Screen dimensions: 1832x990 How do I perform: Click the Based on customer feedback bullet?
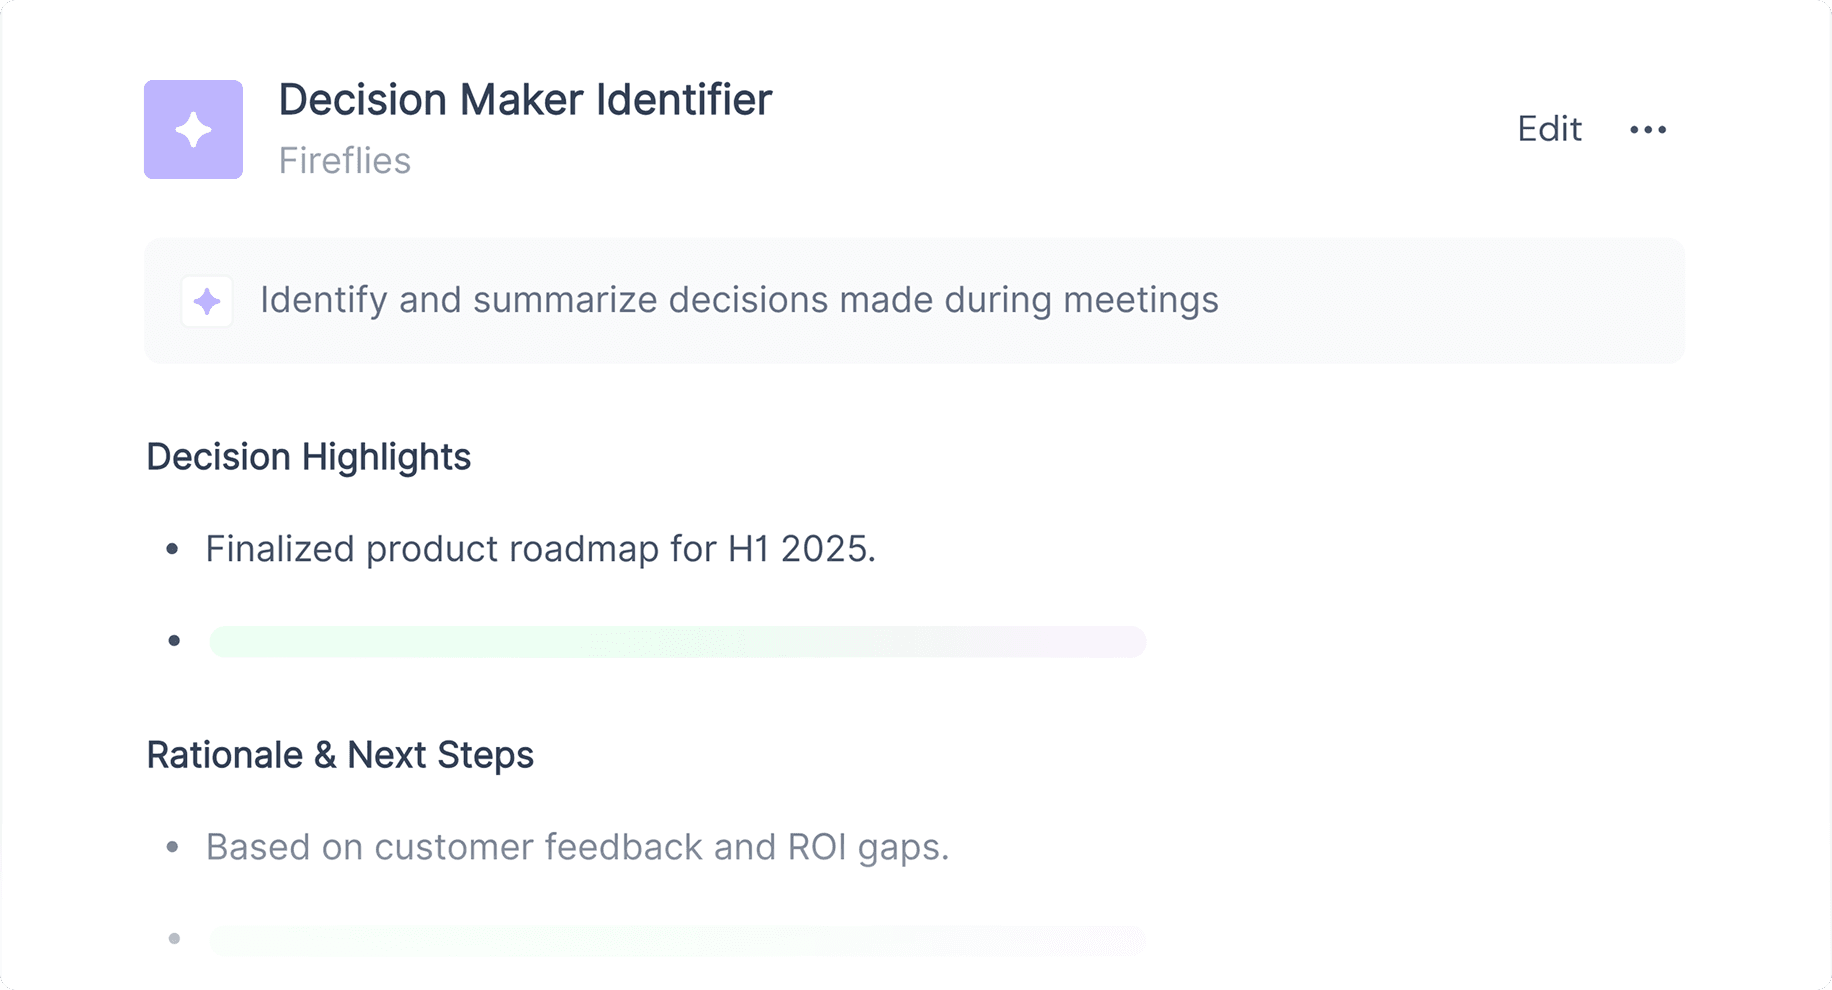click(577, 847)
